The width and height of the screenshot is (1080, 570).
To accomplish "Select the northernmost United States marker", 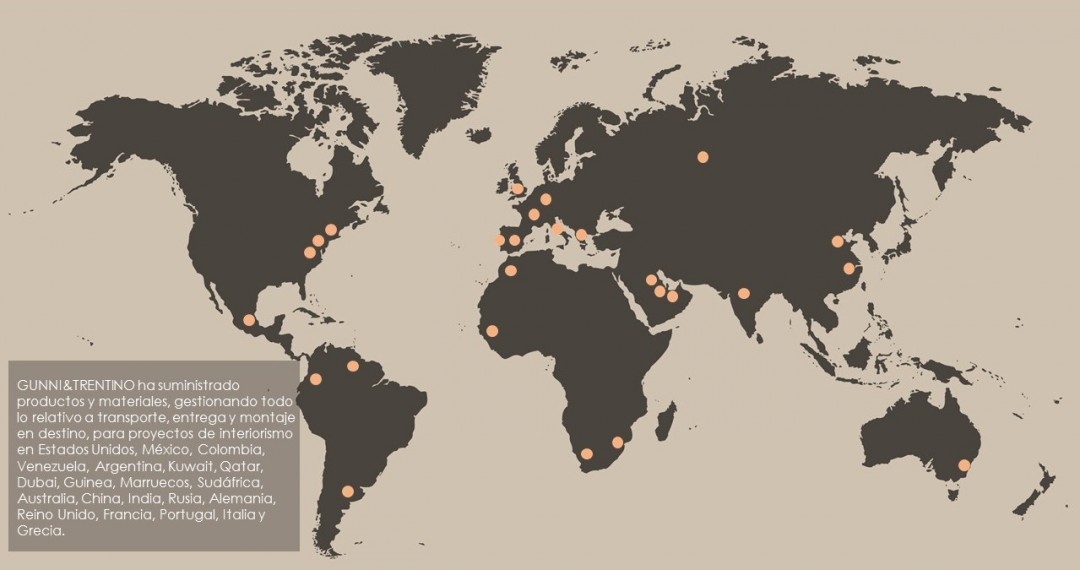I will click(x=331, y=230).
